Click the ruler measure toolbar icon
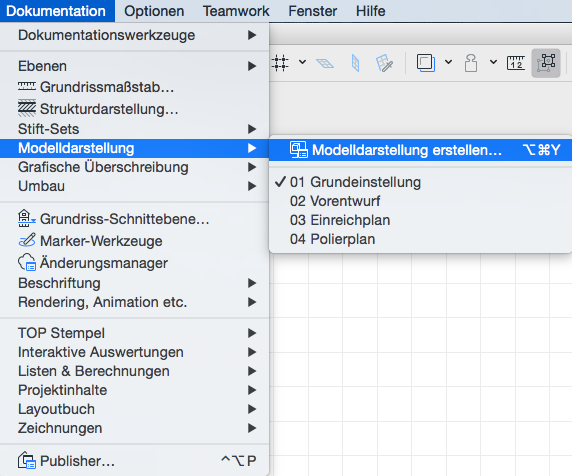The image size is (572, 476). click(516, 63)
